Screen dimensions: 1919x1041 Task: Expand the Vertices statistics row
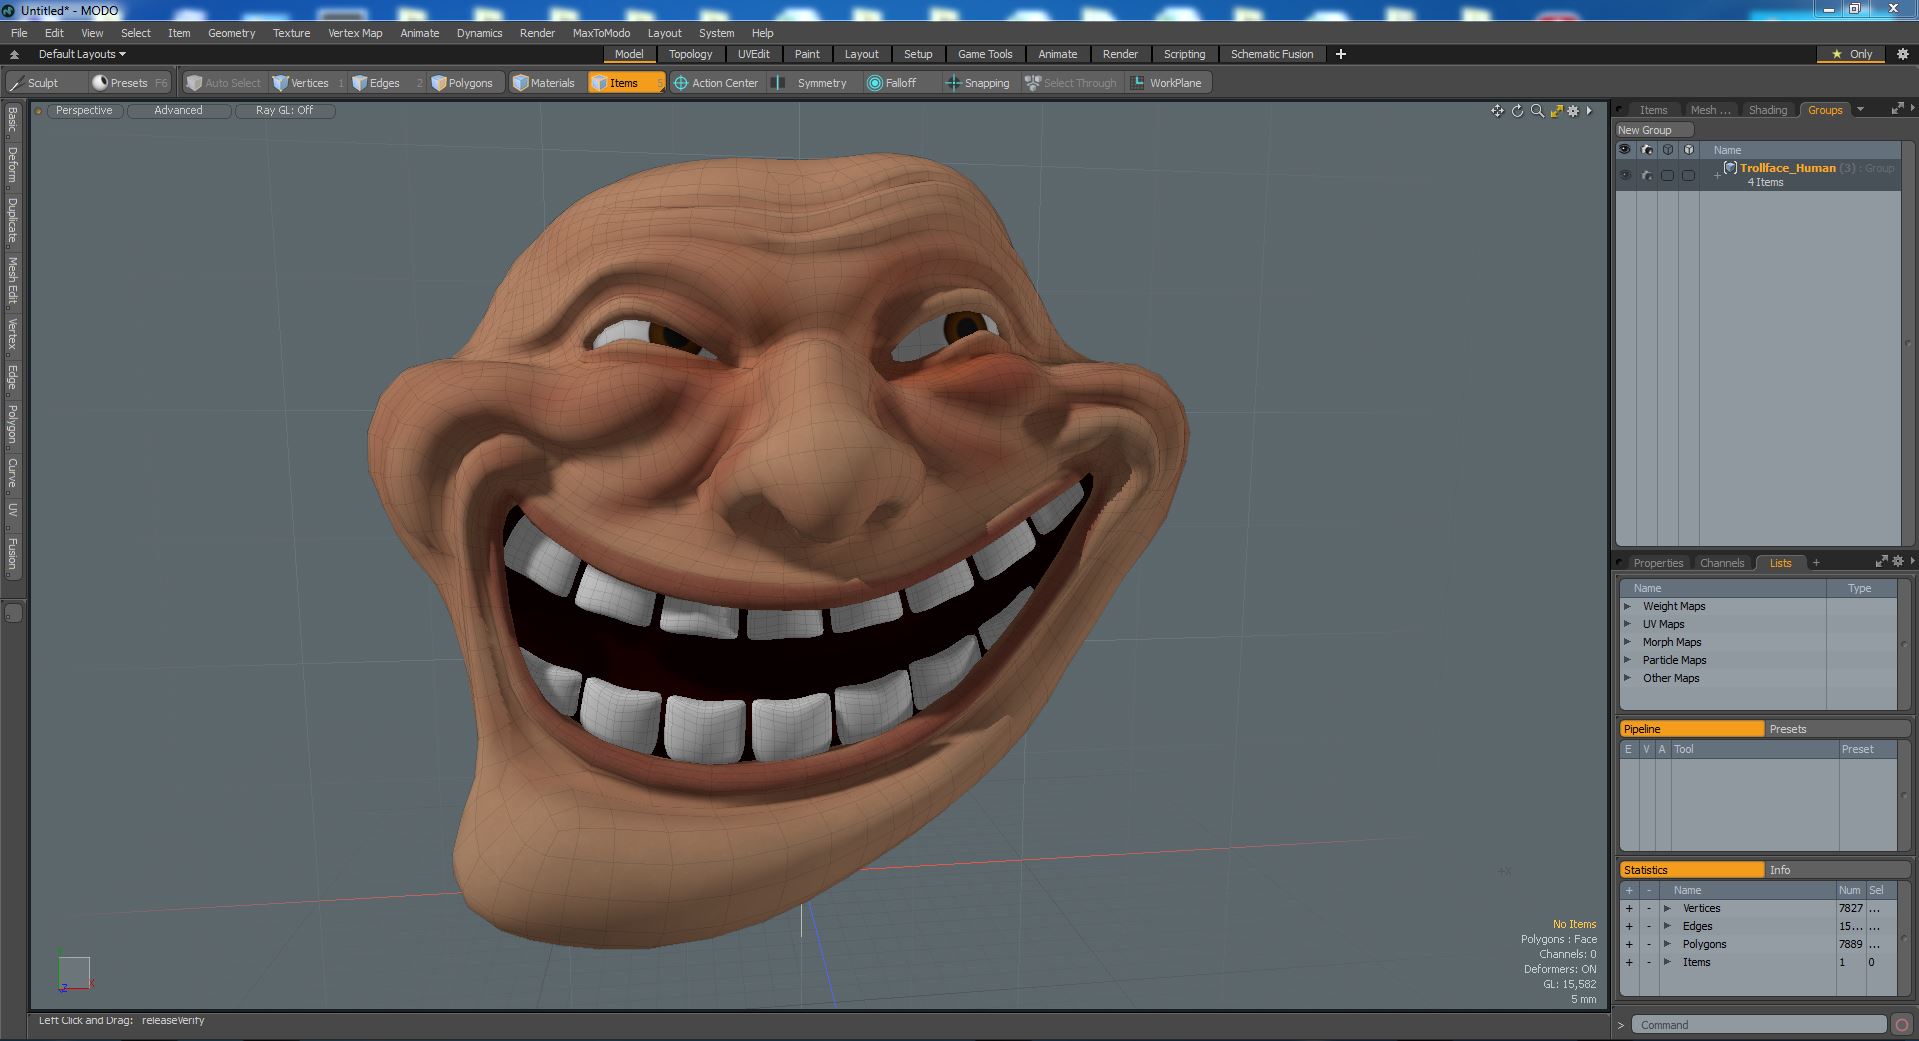click(1667, 908)
